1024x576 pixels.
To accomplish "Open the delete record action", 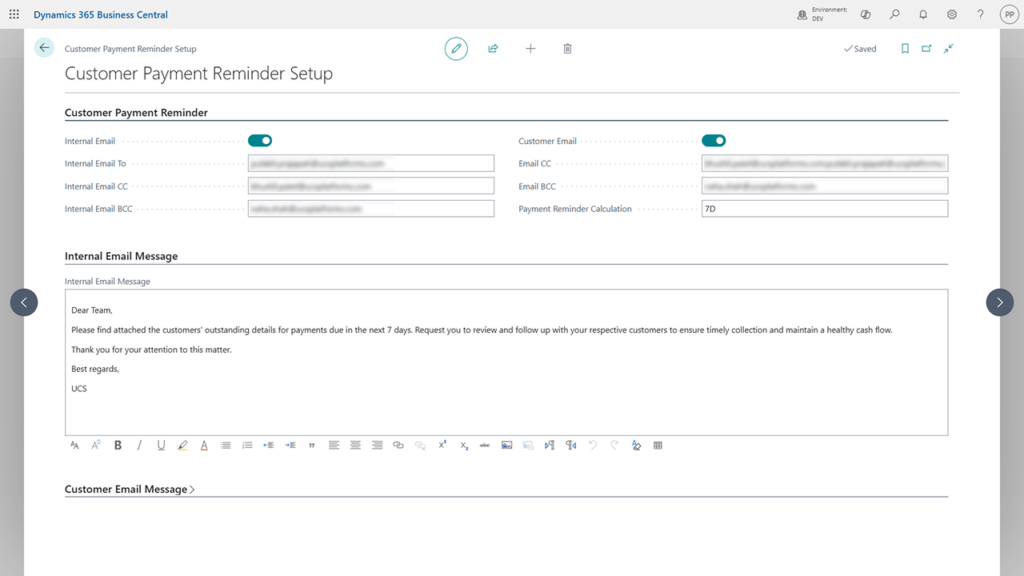I will pos(567,48).
